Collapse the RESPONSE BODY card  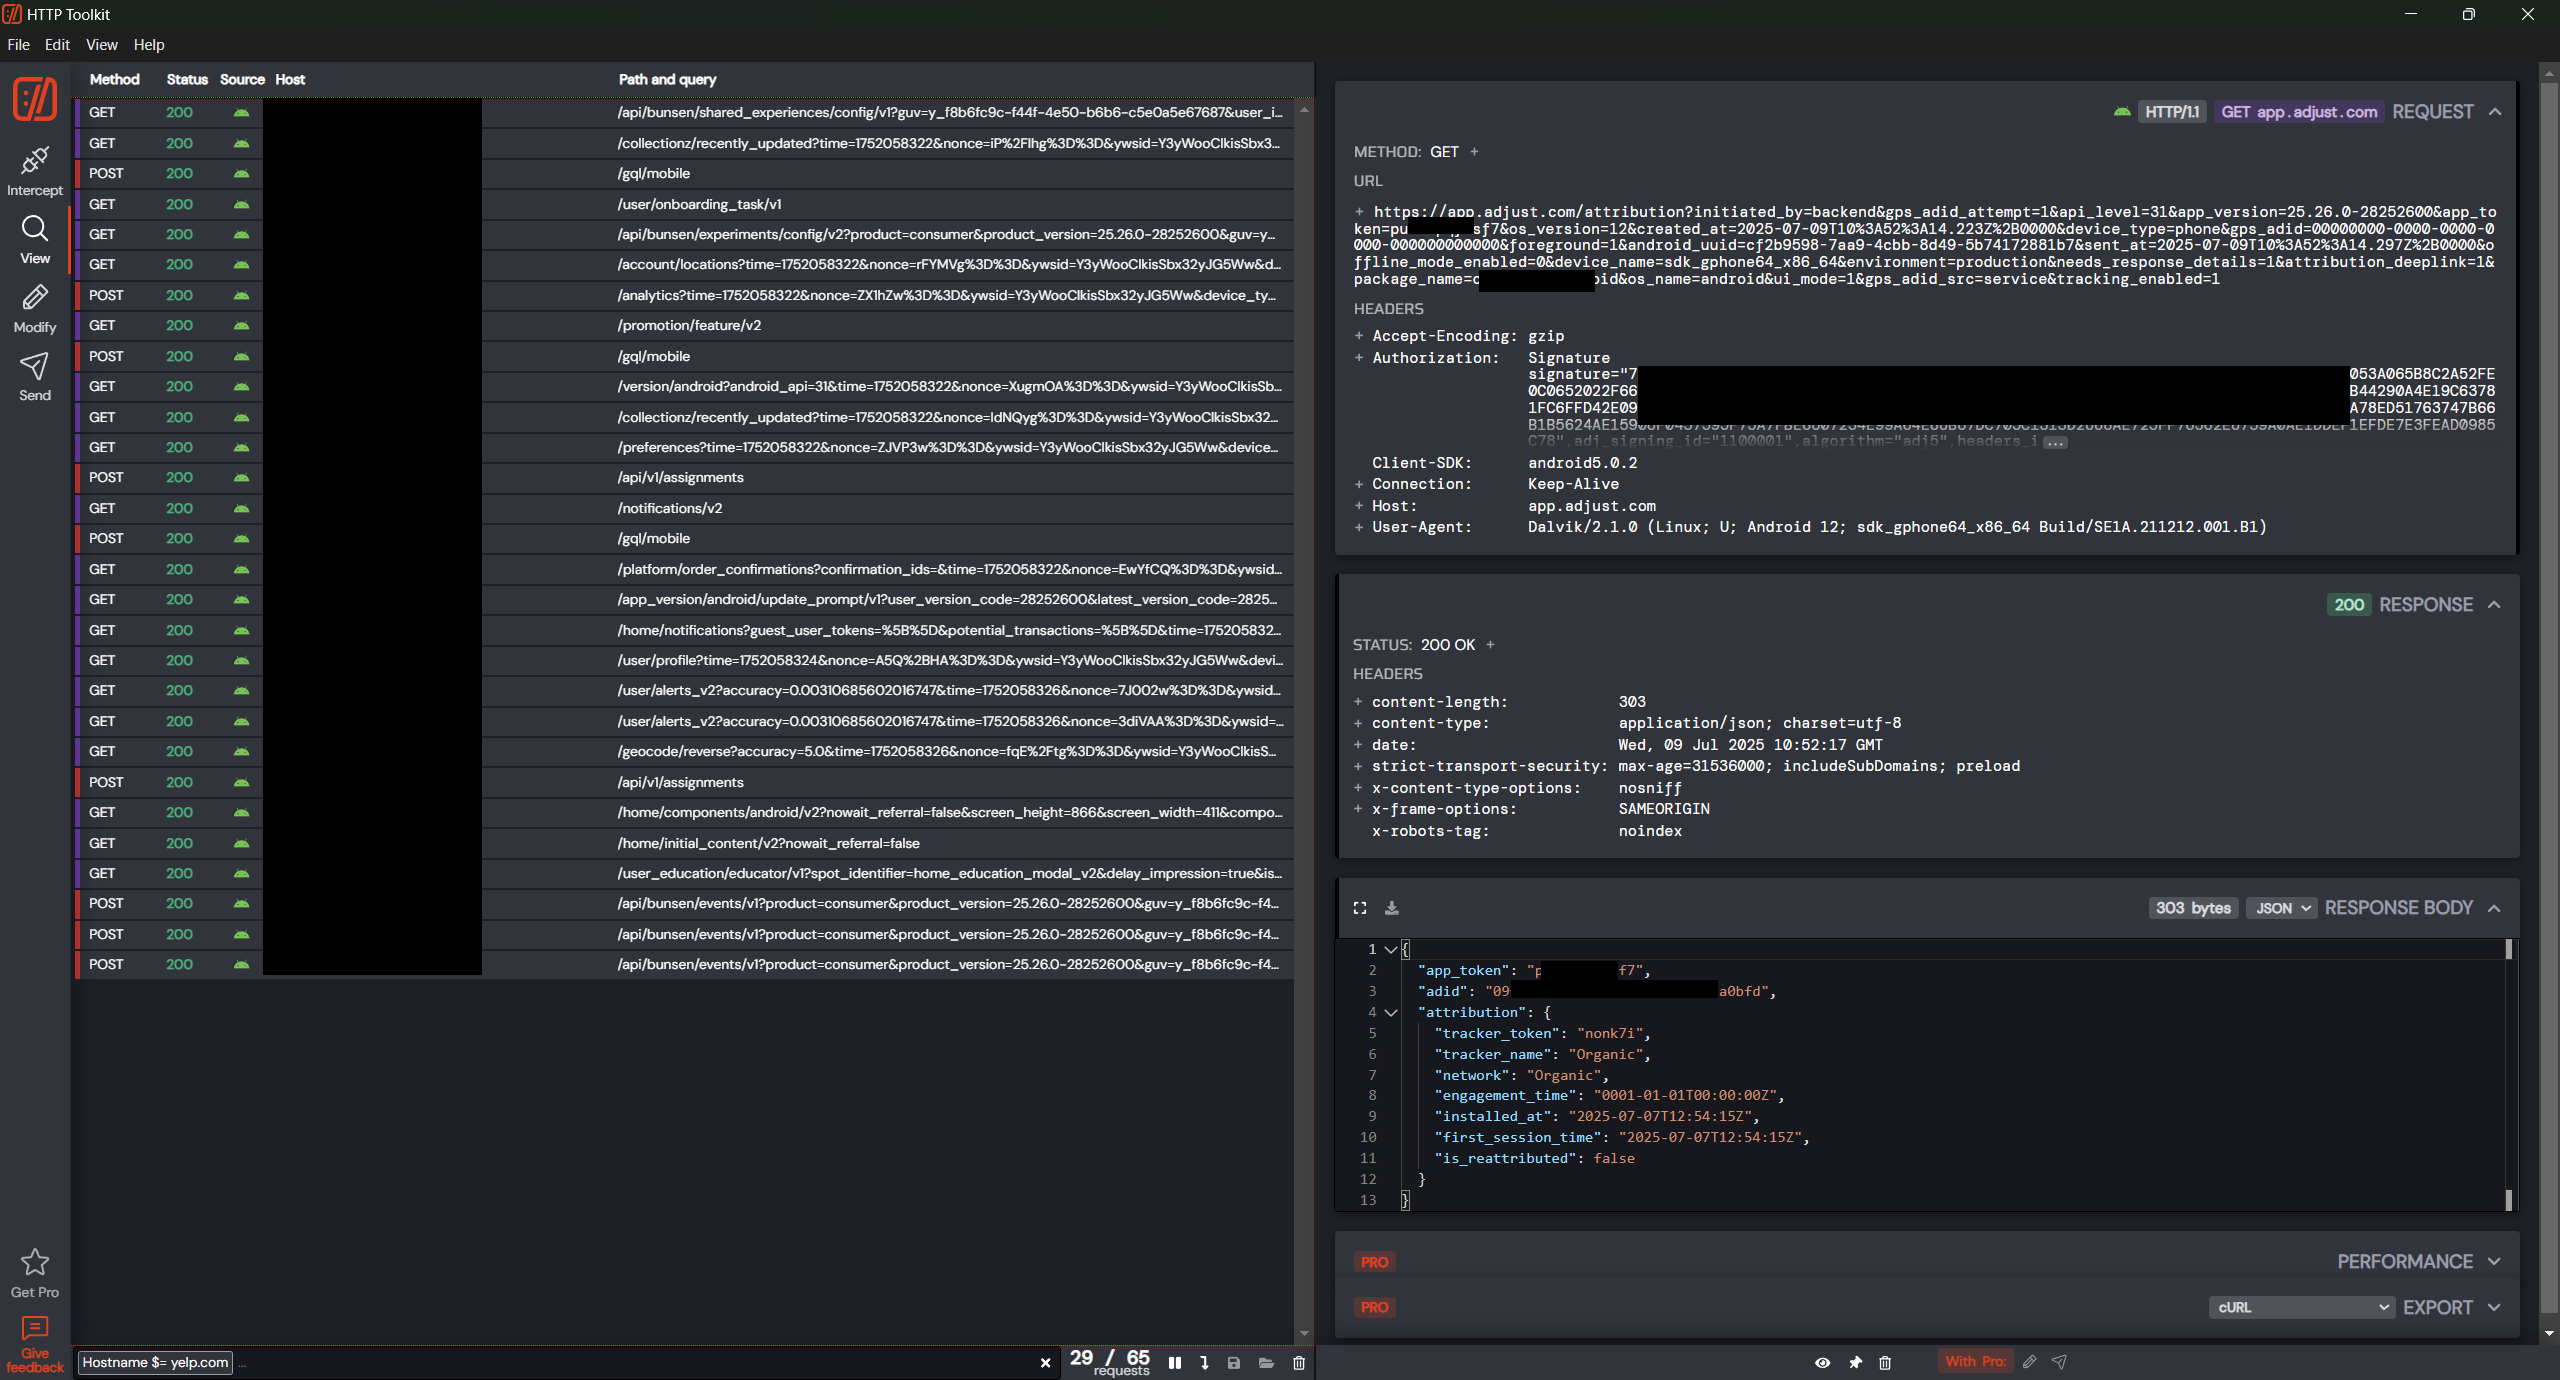(x=2494, y=908)
